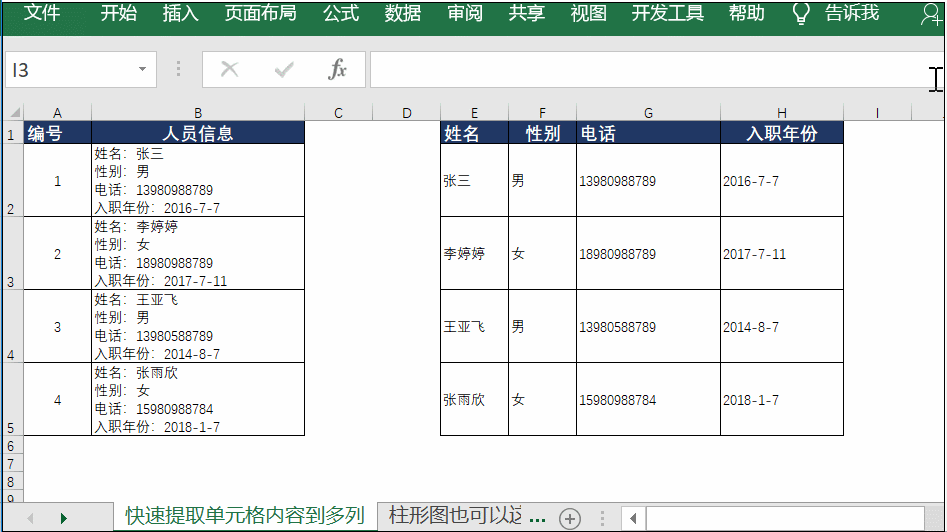Open the 文件 menu
947x532 pixels.
(x=42, y=13)
